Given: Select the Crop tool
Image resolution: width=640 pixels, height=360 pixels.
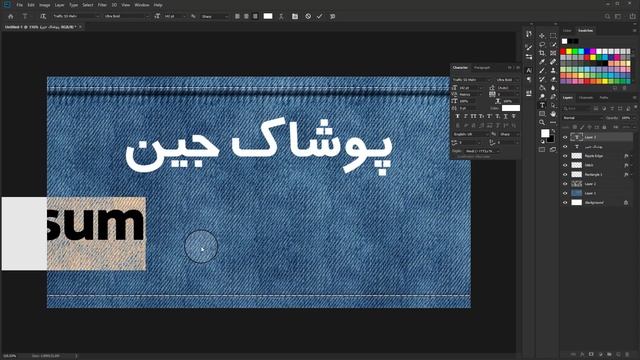Looking at the screenshot, I should [x=542, y=53].
